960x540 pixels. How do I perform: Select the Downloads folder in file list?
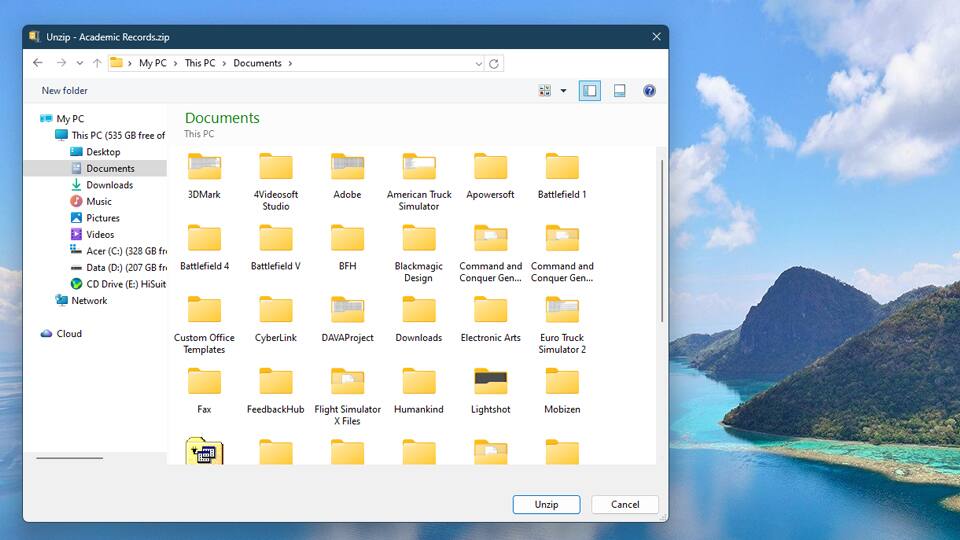(x=419, y=320)
